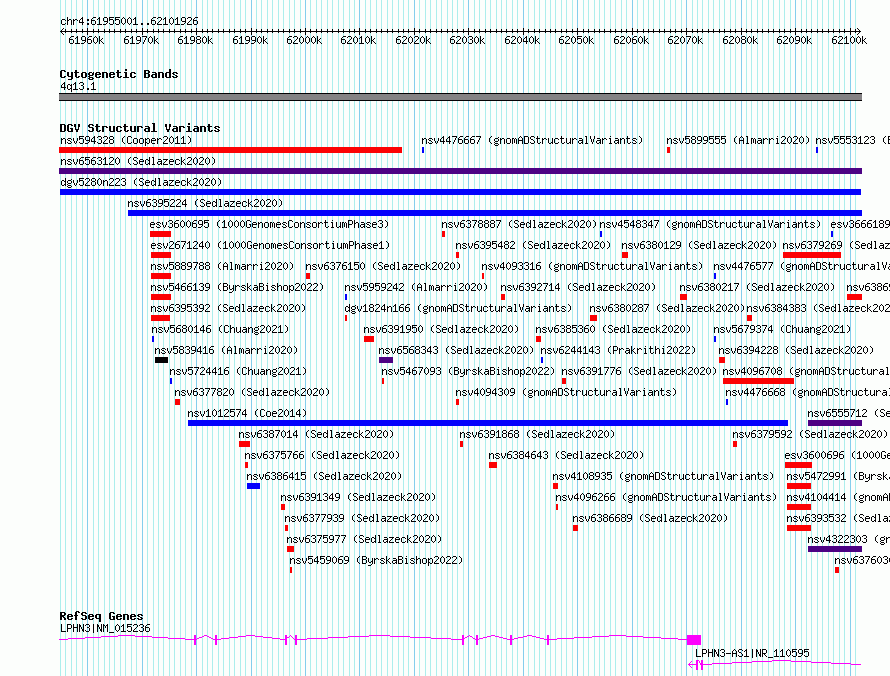This screenshot has width=890, height=676.
Task: Click the nsv6384643 (Sedlazeck2020) label
Action: [566, 455]
